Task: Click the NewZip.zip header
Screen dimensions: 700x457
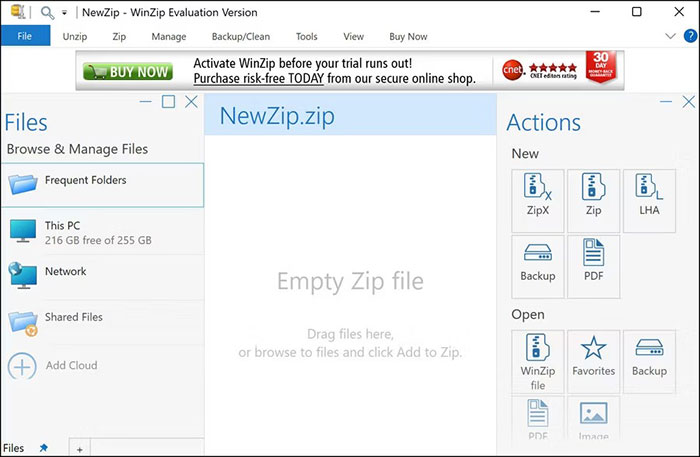Action: pos(350,115)
